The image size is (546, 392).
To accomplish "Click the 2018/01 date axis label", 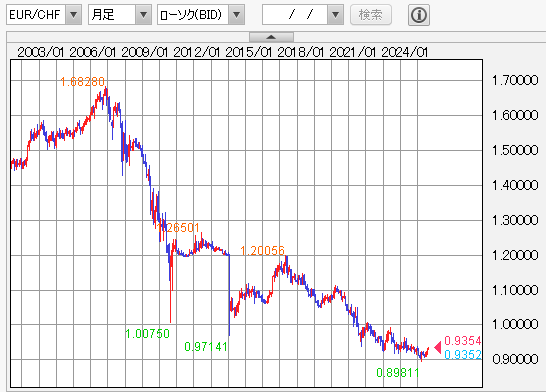I will (301, 52).
